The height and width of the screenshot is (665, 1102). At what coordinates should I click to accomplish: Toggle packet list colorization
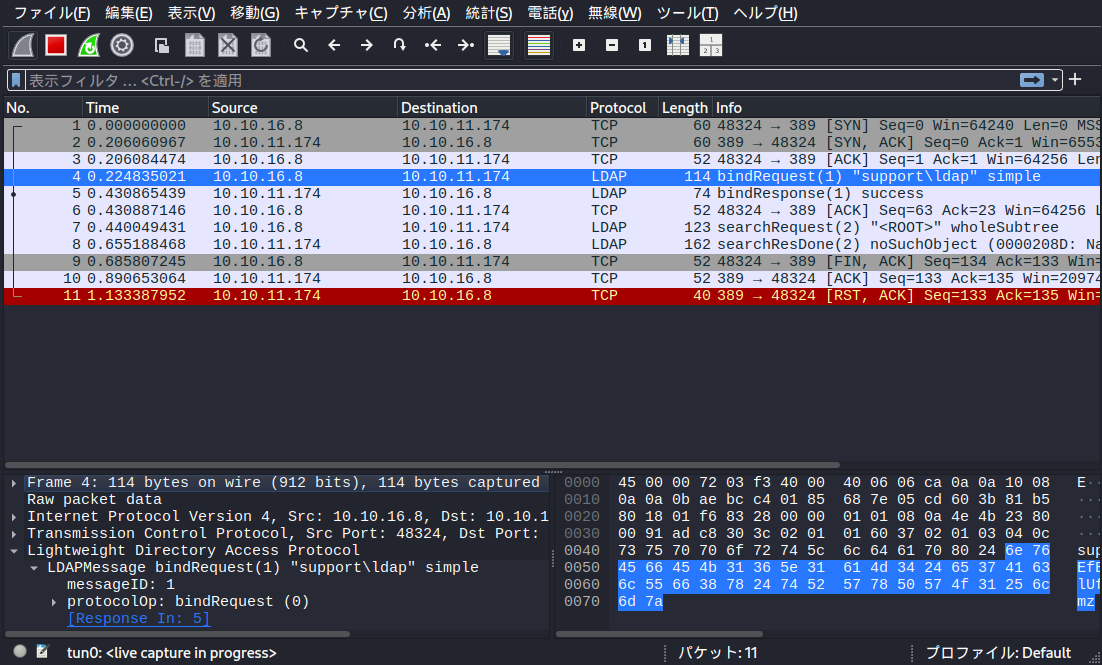coord(539,45)
